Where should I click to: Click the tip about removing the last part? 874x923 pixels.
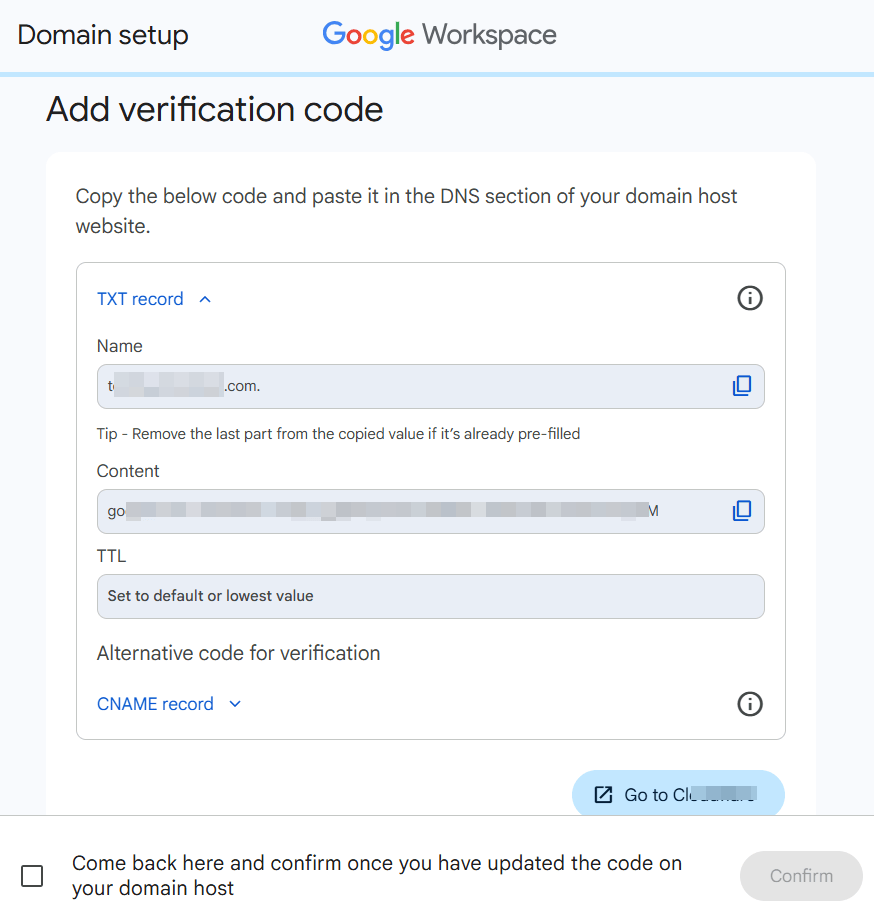338,434
